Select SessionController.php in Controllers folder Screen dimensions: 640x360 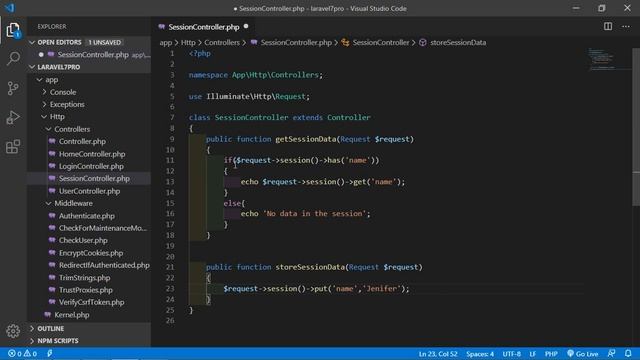[x=94, y=178]
